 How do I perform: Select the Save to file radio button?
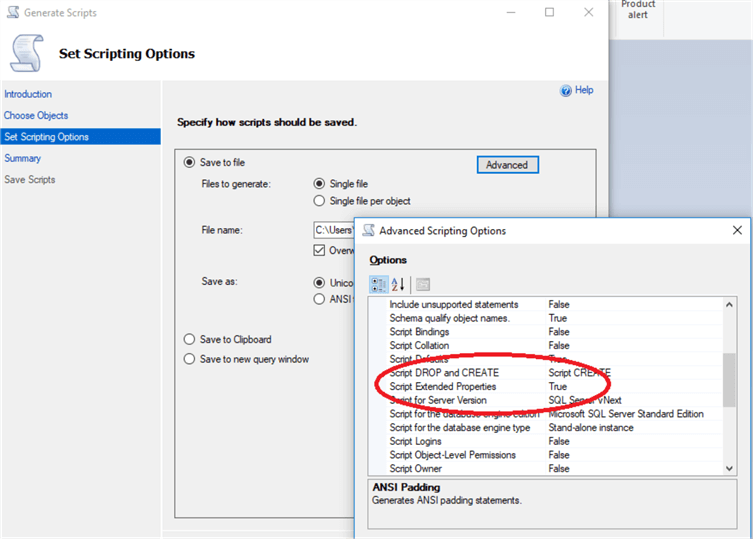189,162
